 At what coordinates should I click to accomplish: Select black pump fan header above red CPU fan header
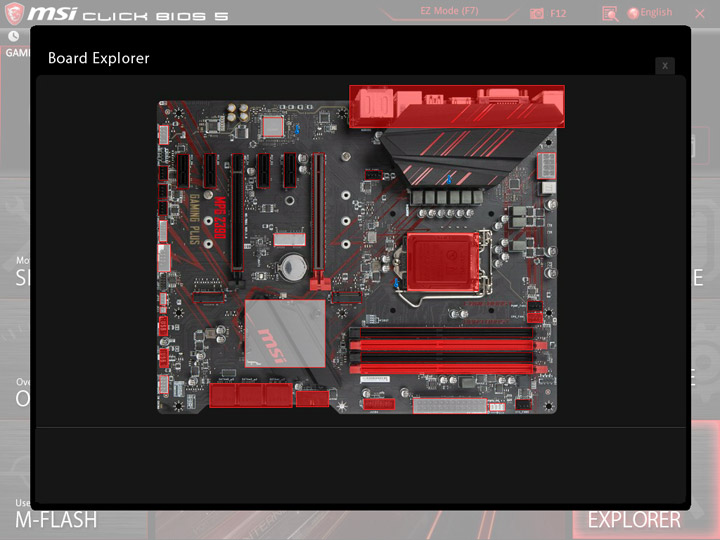coord(535,306)
